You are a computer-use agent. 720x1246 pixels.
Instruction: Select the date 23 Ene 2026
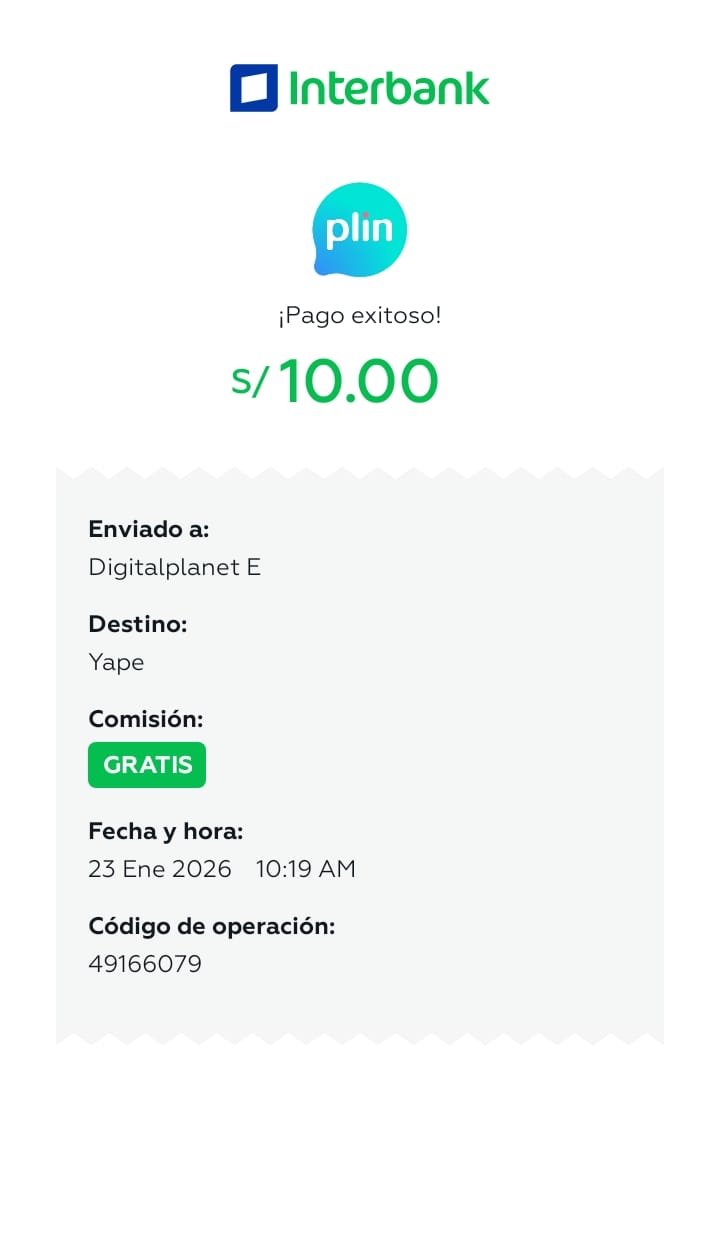coord(160,869)
